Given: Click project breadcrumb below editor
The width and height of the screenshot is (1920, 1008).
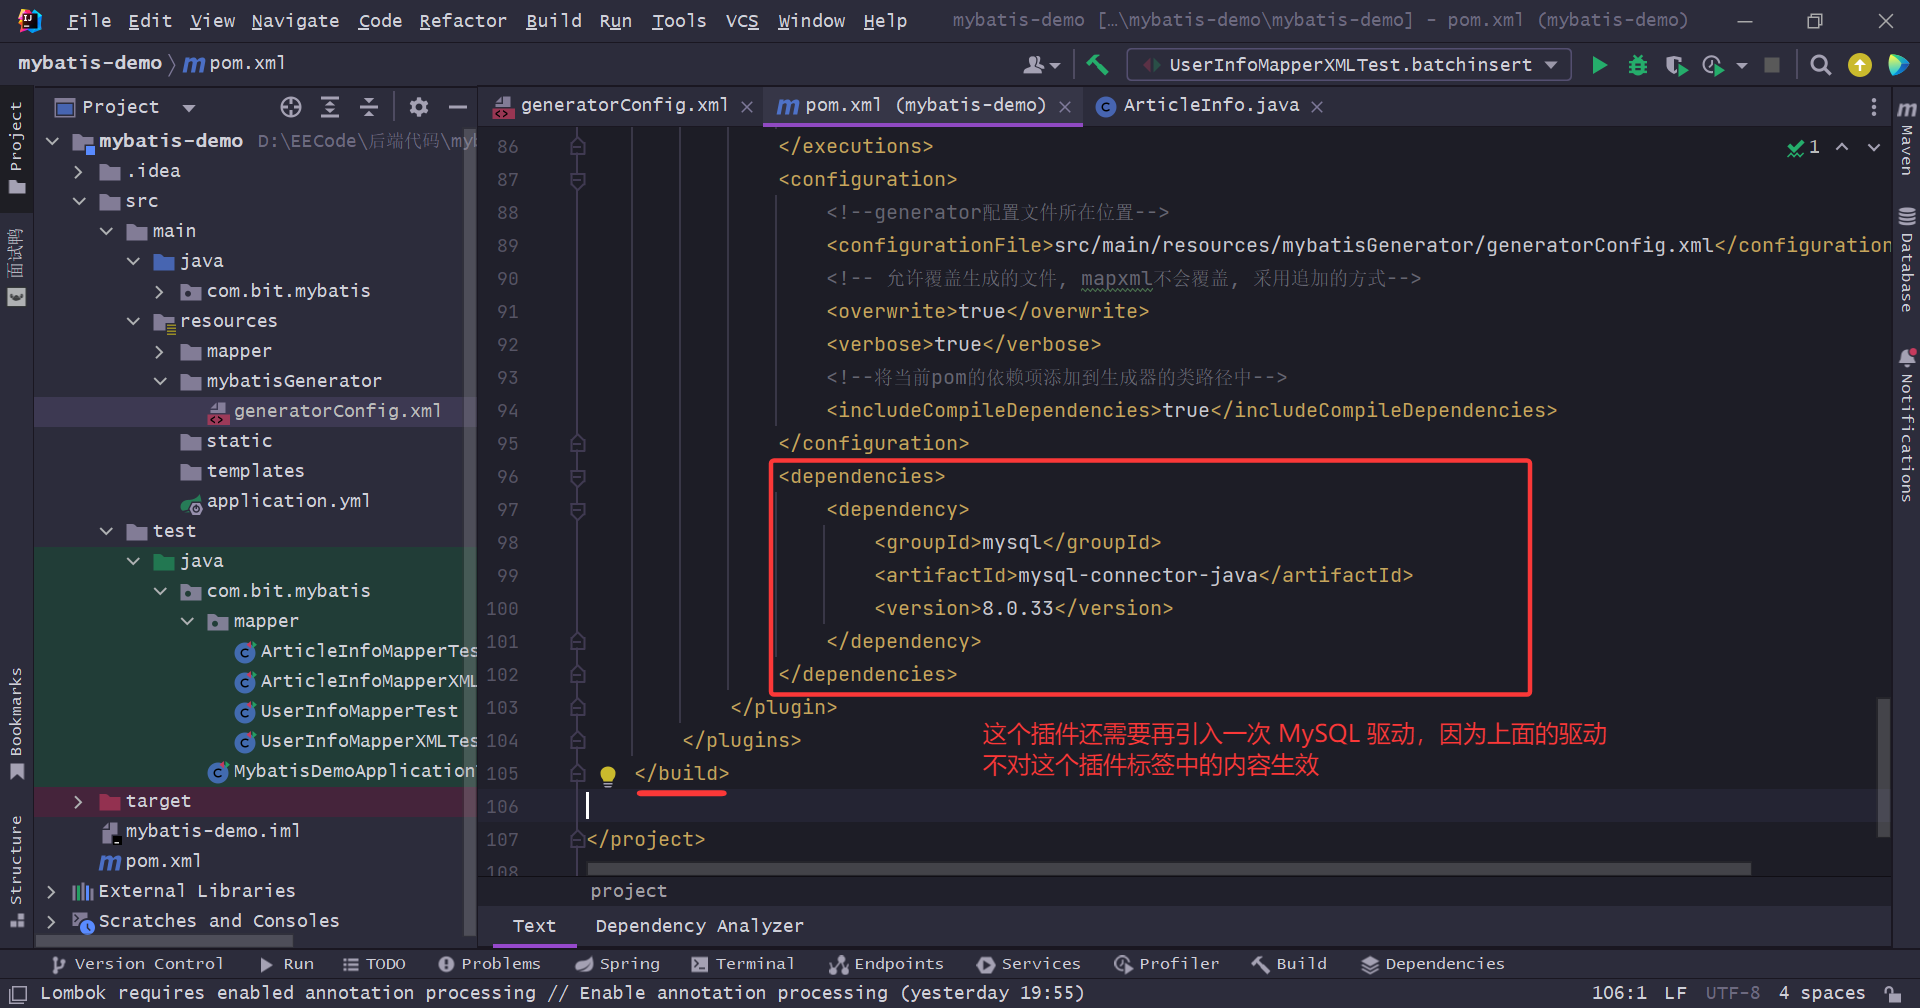Looking at the screenshot, I should coord(628,892).
